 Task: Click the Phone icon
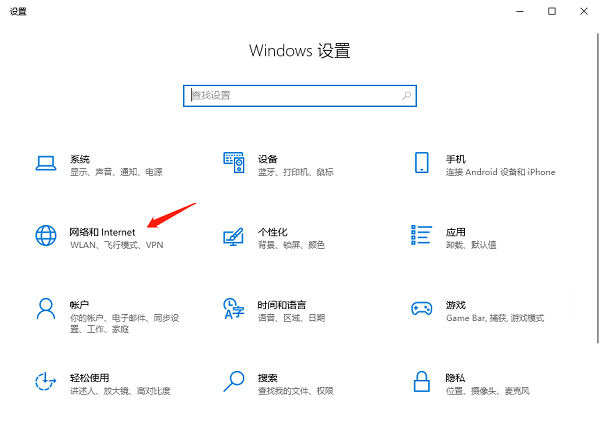click(x=422, y=163)
